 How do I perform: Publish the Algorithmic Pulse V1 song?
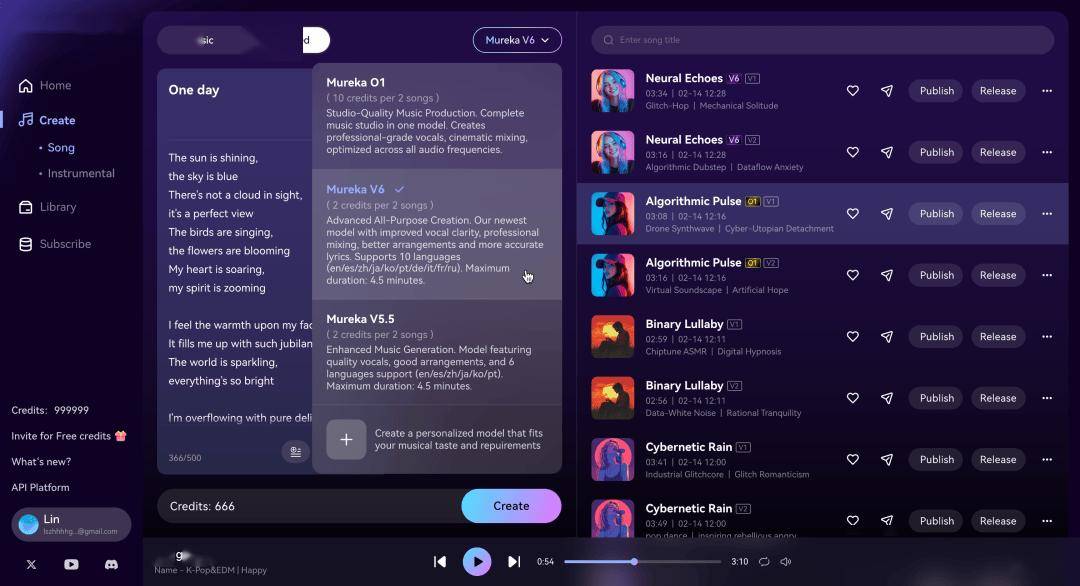pyautogui.click(x=937, y=213)
